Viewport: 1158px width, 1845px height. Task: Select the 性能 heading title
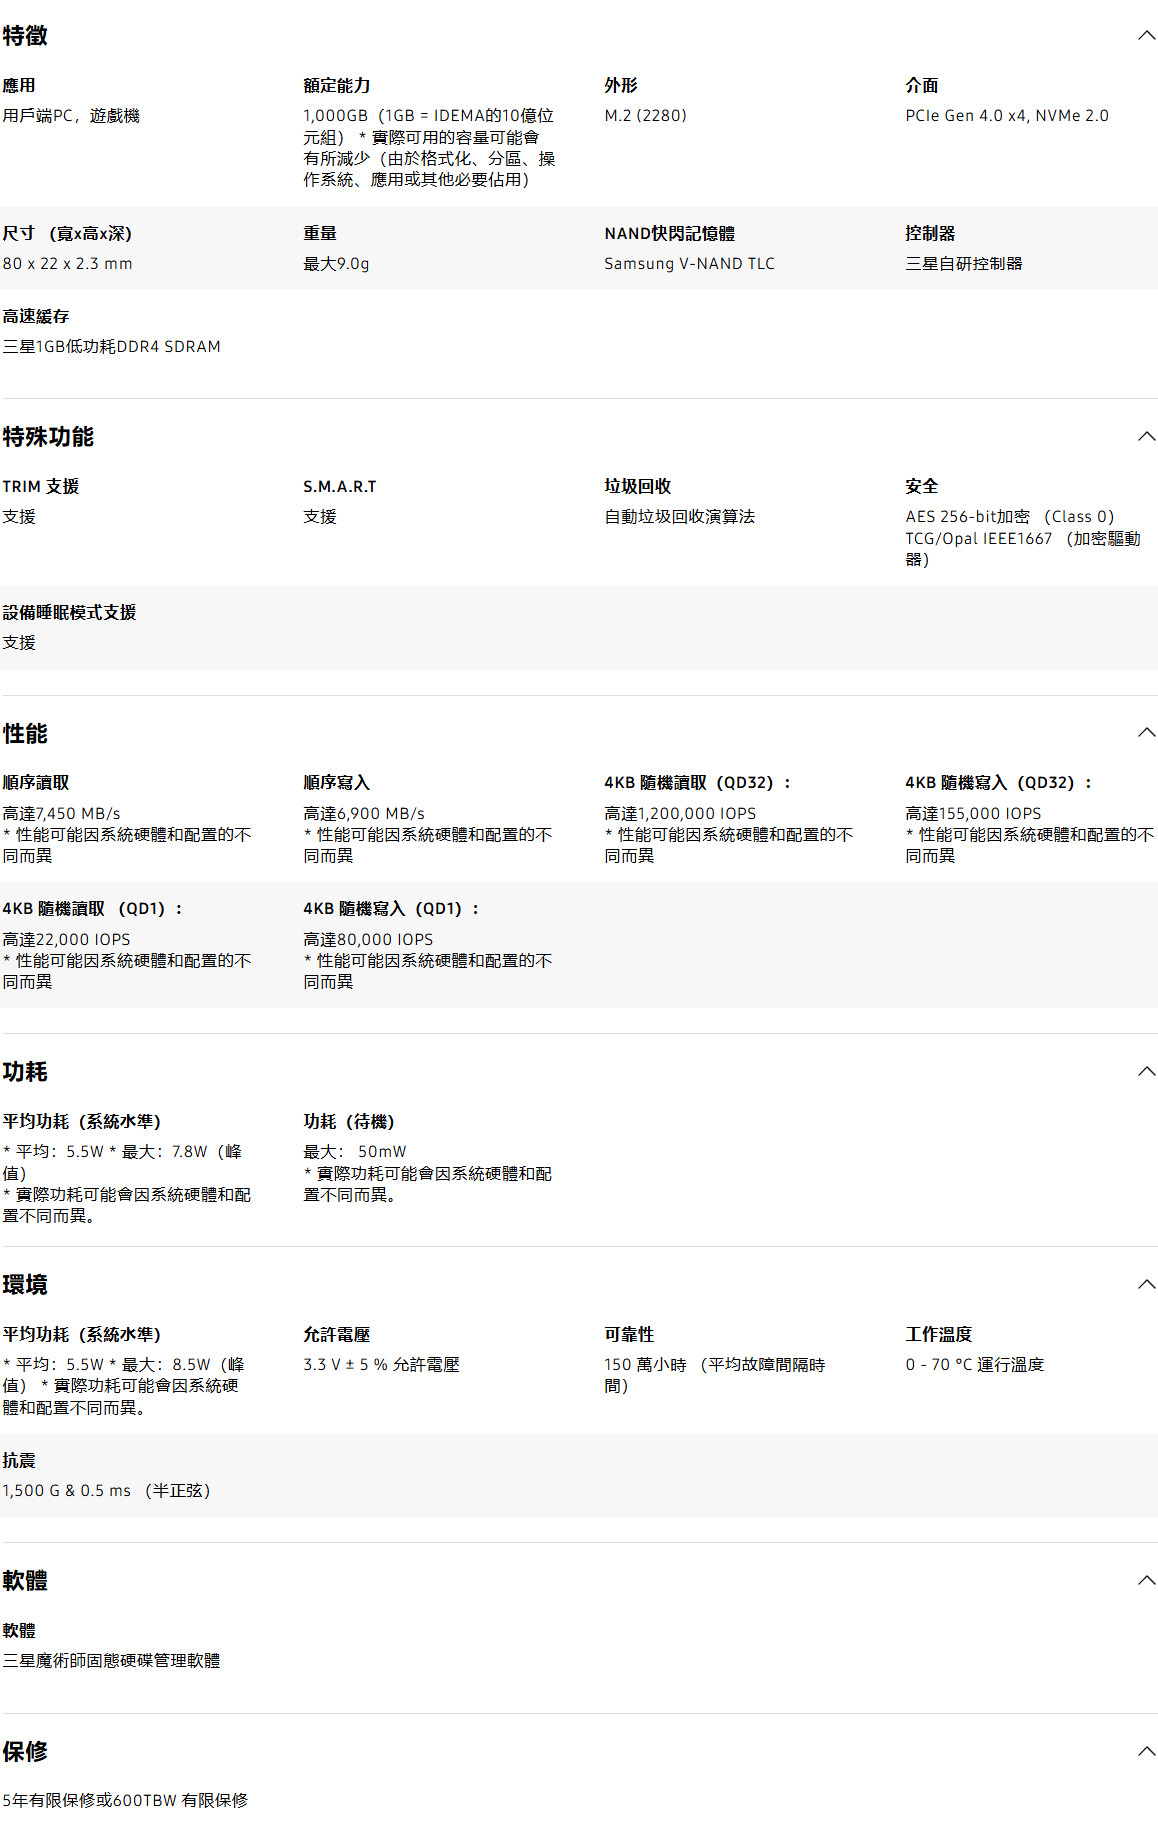coord(25,734)
